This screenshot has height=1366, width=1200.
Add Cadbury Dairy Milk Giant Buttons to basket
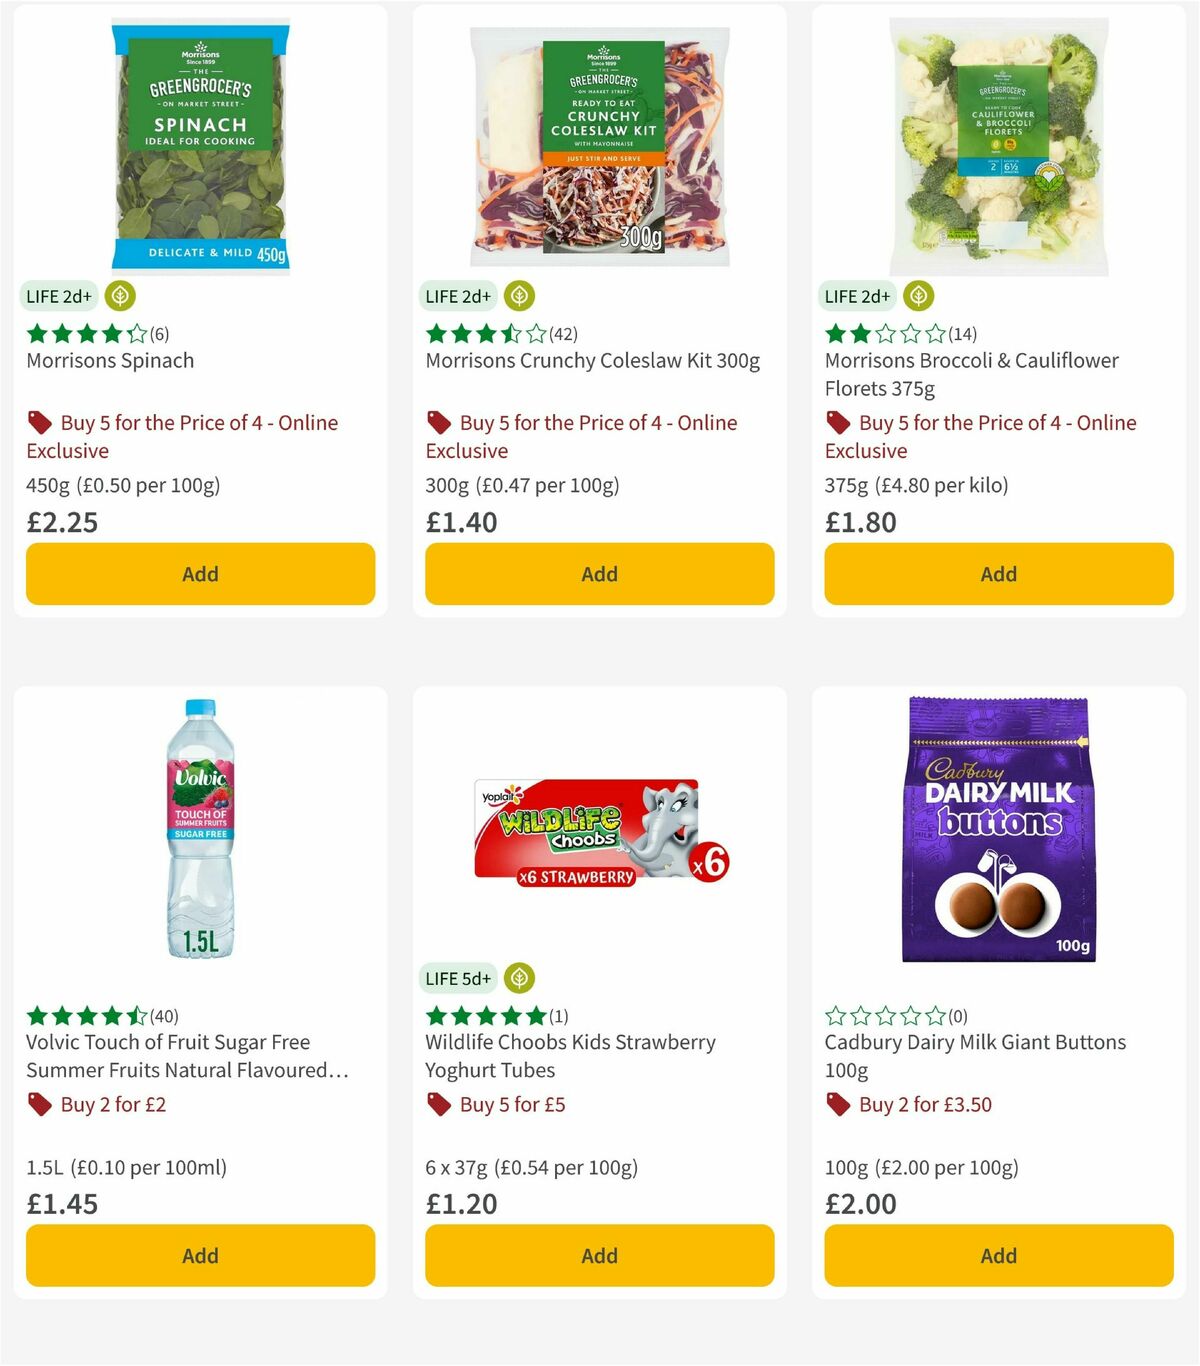pos(997,1255)
